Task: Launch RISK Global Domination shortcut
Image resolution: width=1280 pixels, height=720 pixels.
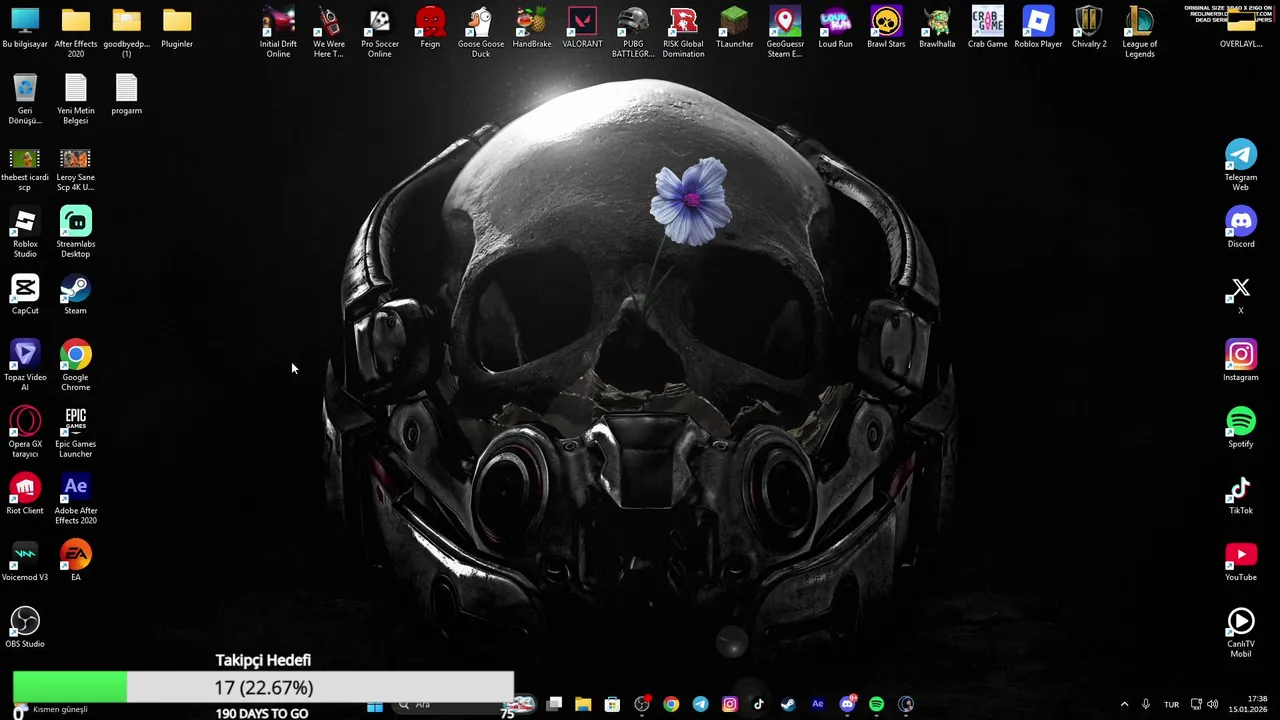Action: click(x=684, y=33)
